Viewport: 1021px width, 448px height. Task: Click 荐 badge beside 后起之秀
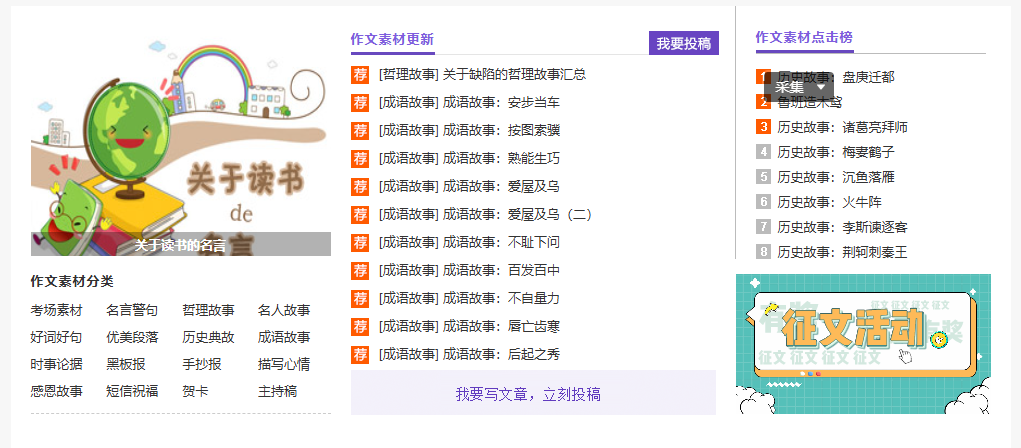pyautogui.click(x=360, y=355)
